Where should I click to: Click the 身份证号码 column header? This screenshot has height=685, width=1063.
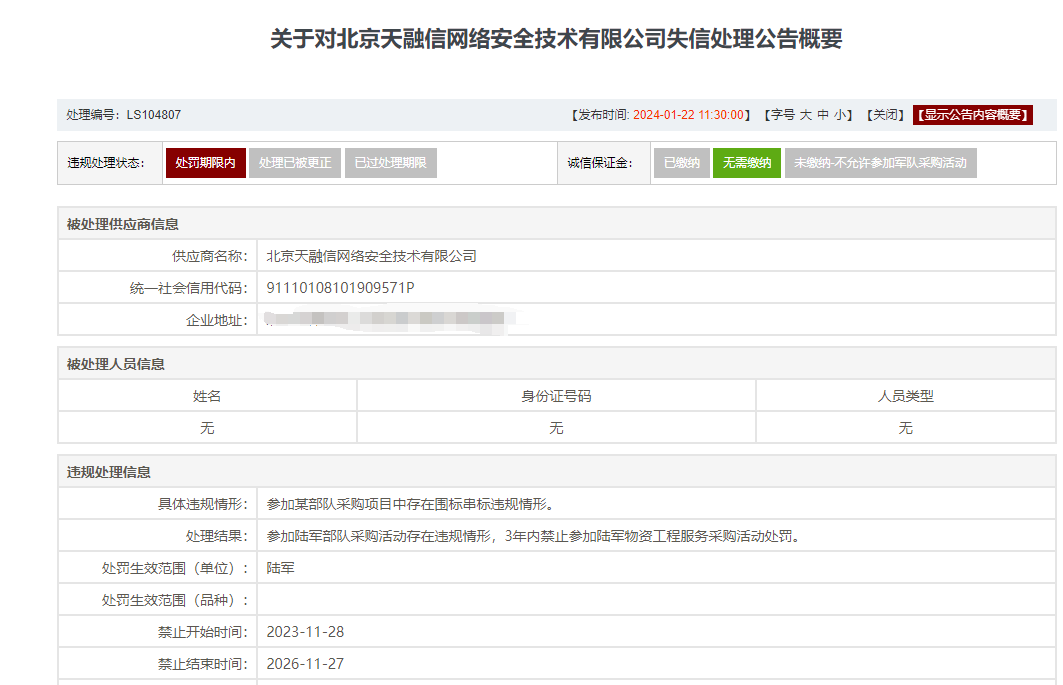pos(556,396)
